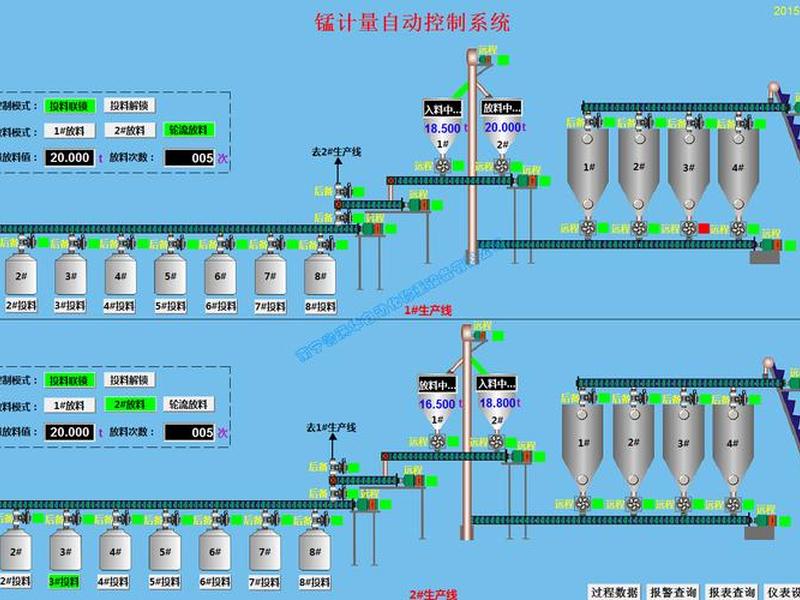
Task: Edit the 20.000 discharge value for 1#生产线
Action: (x=70, y=158)
